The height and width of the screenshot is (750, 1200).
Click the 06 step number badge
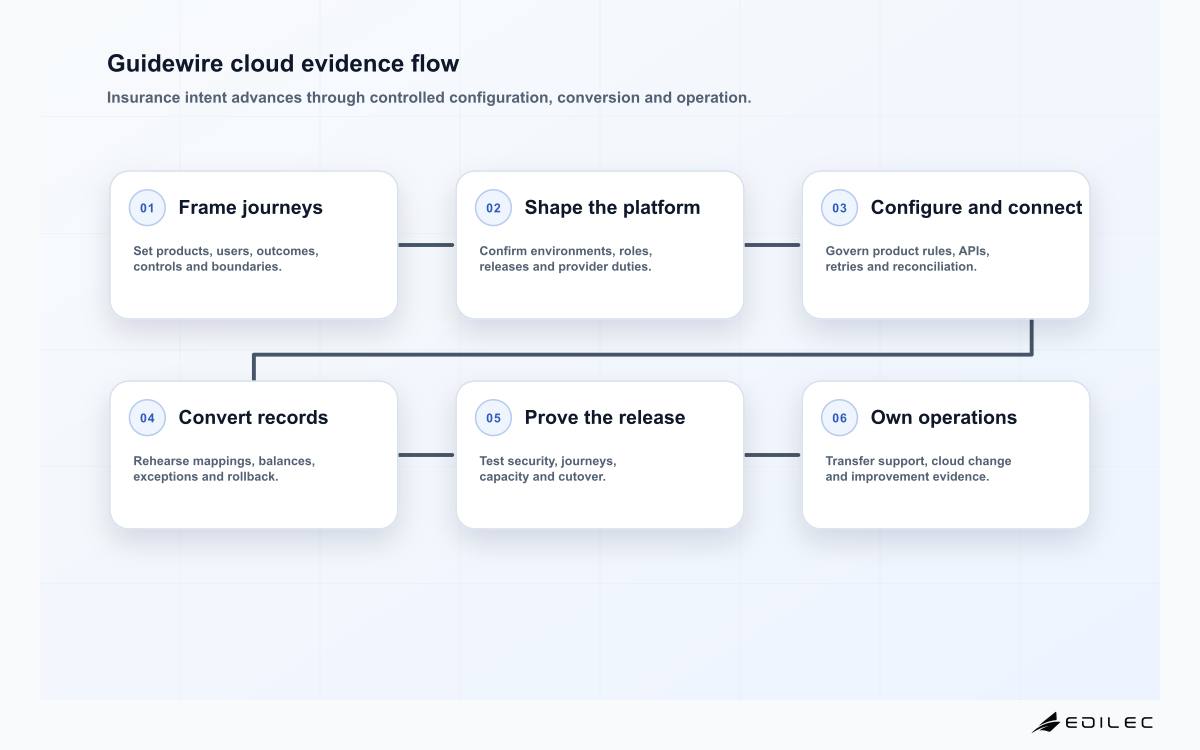point(839,418)
